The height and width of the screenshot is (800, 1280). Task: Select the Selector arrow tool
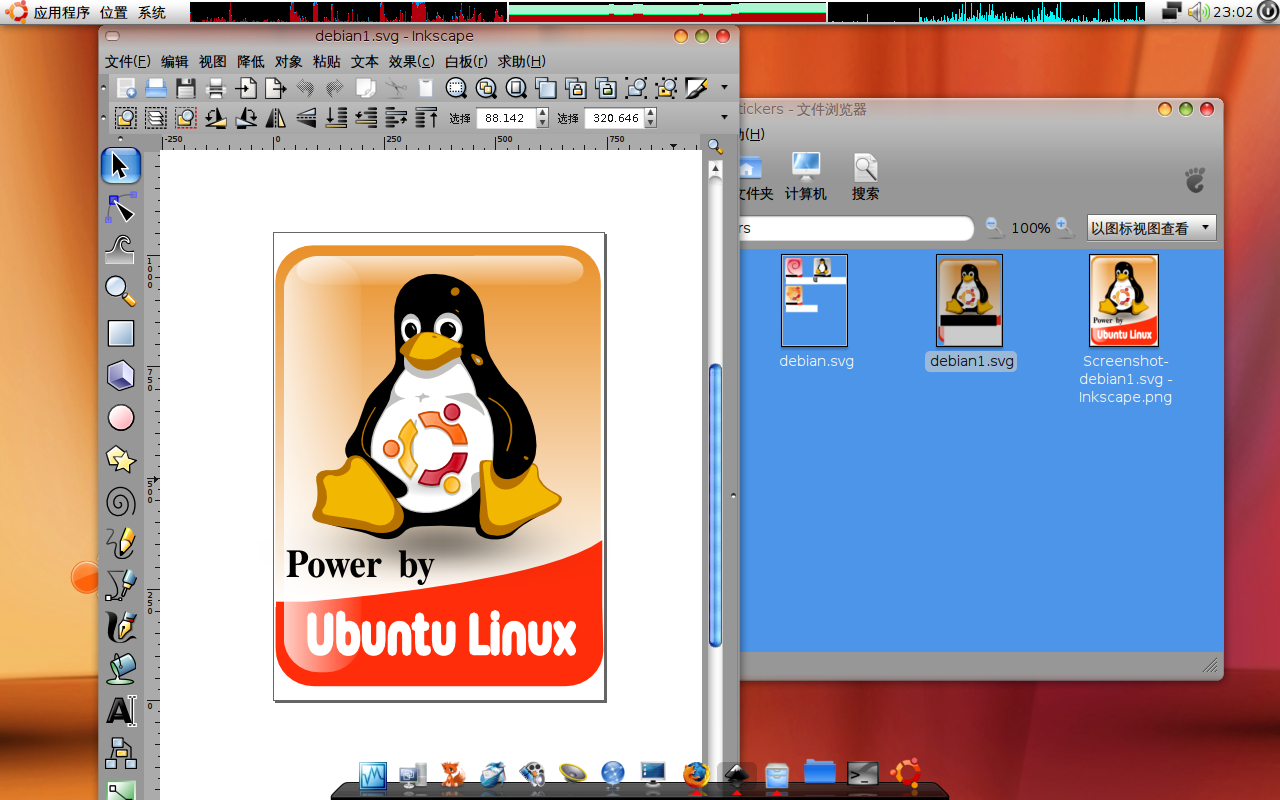[121, 166]
